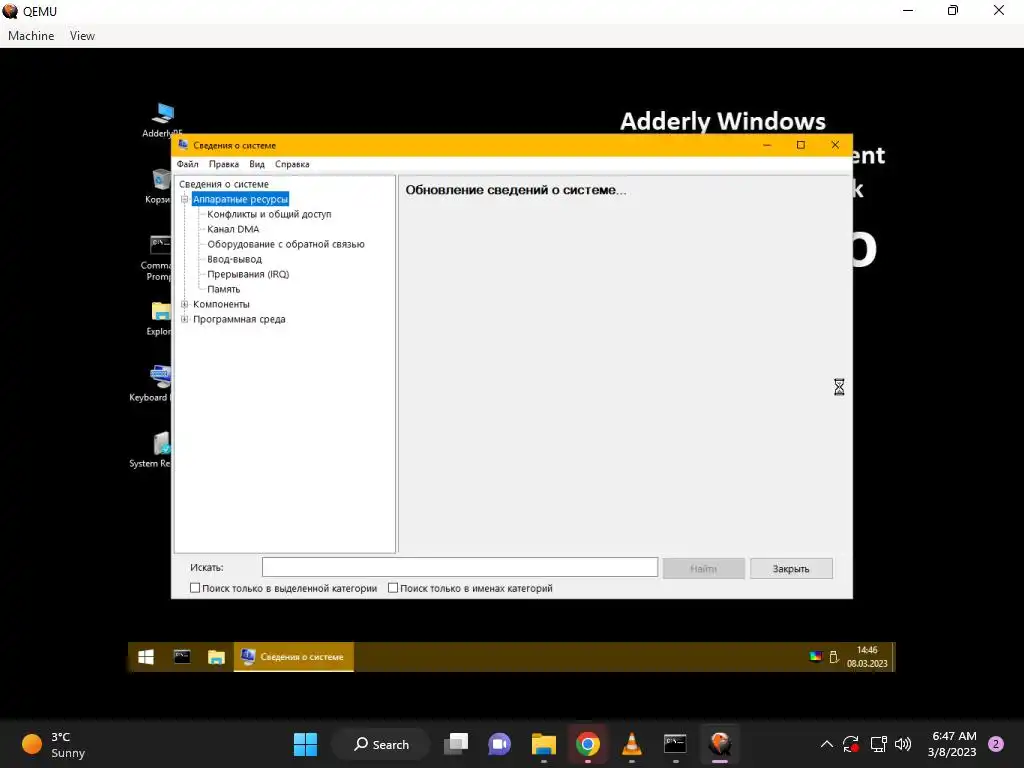This screenshot has width=1024, height=768.
Task: Click the guest tray color display icon
Action: coord(816,657)
